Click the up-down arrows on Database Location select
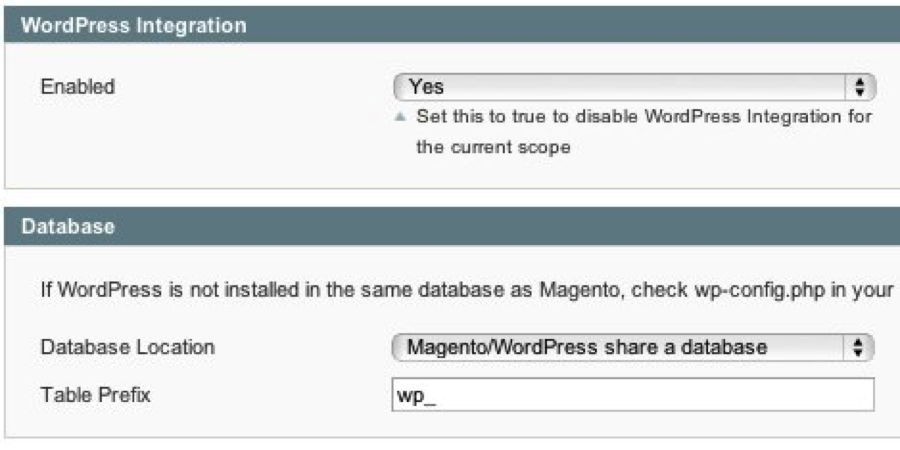 [x=859, y=347]
